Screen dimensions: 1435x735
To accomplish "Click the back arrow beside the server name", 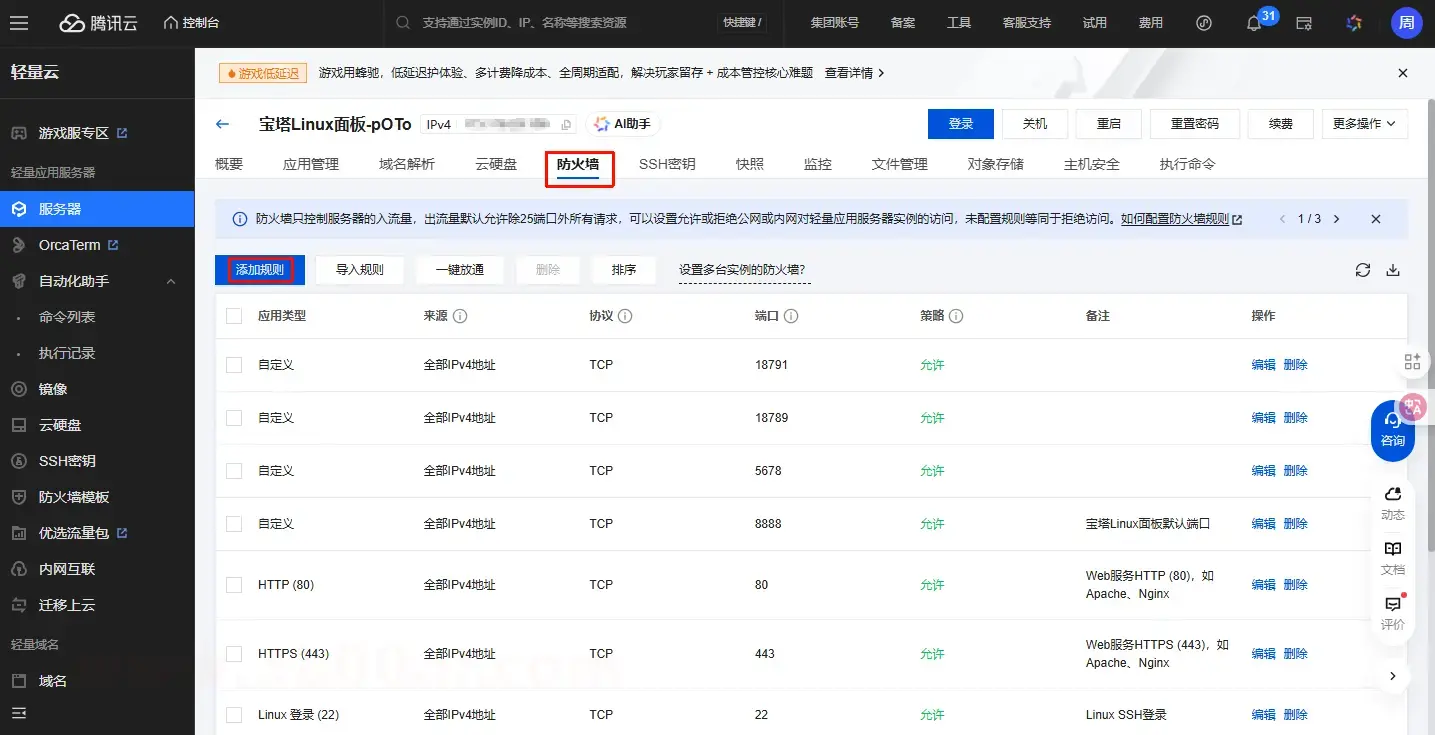I will tap(223, 124).
